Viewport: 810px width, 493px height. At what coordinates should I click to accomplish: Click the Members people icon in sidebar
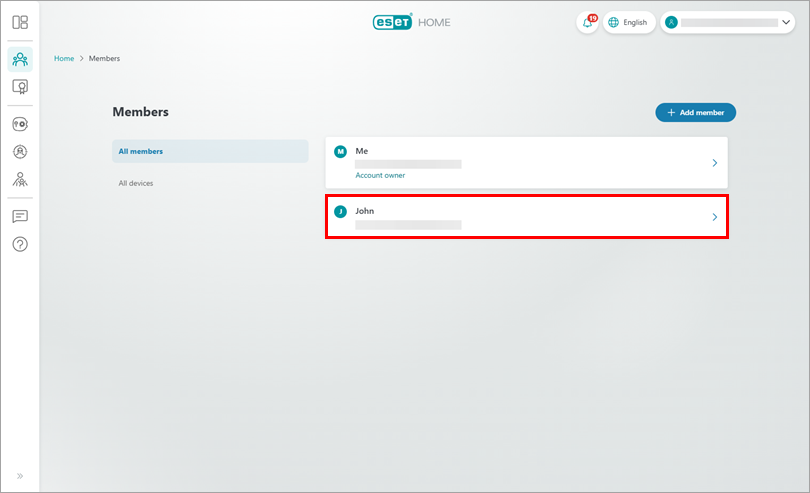coord(20,59)
